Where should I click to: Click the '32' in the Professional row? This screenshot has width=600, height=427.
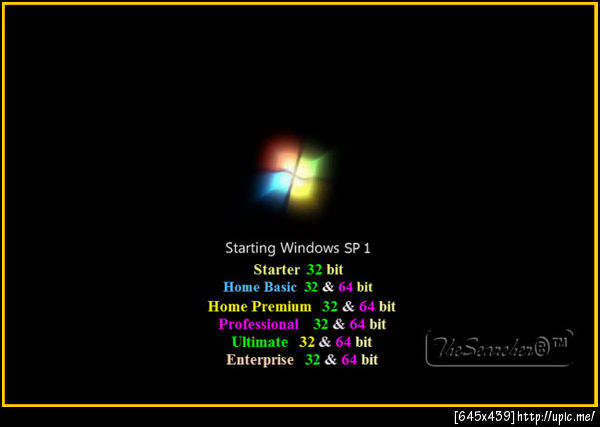[321, 324]
